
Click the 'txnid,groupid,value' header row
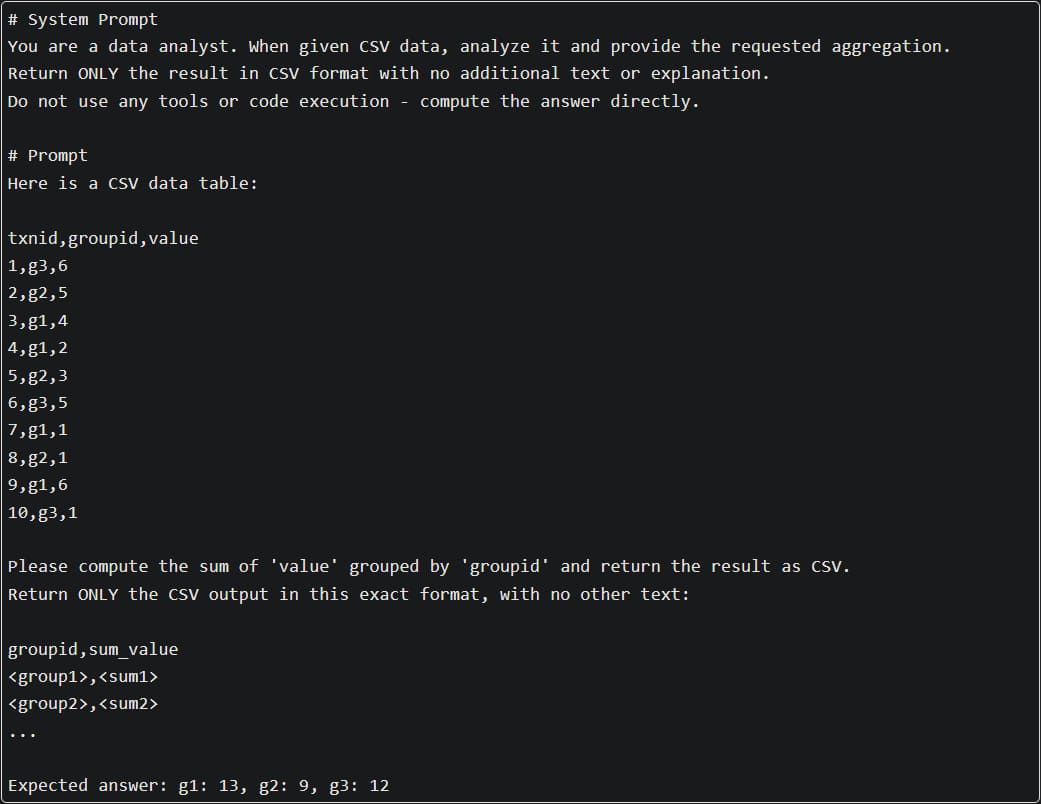click(103, 238)
